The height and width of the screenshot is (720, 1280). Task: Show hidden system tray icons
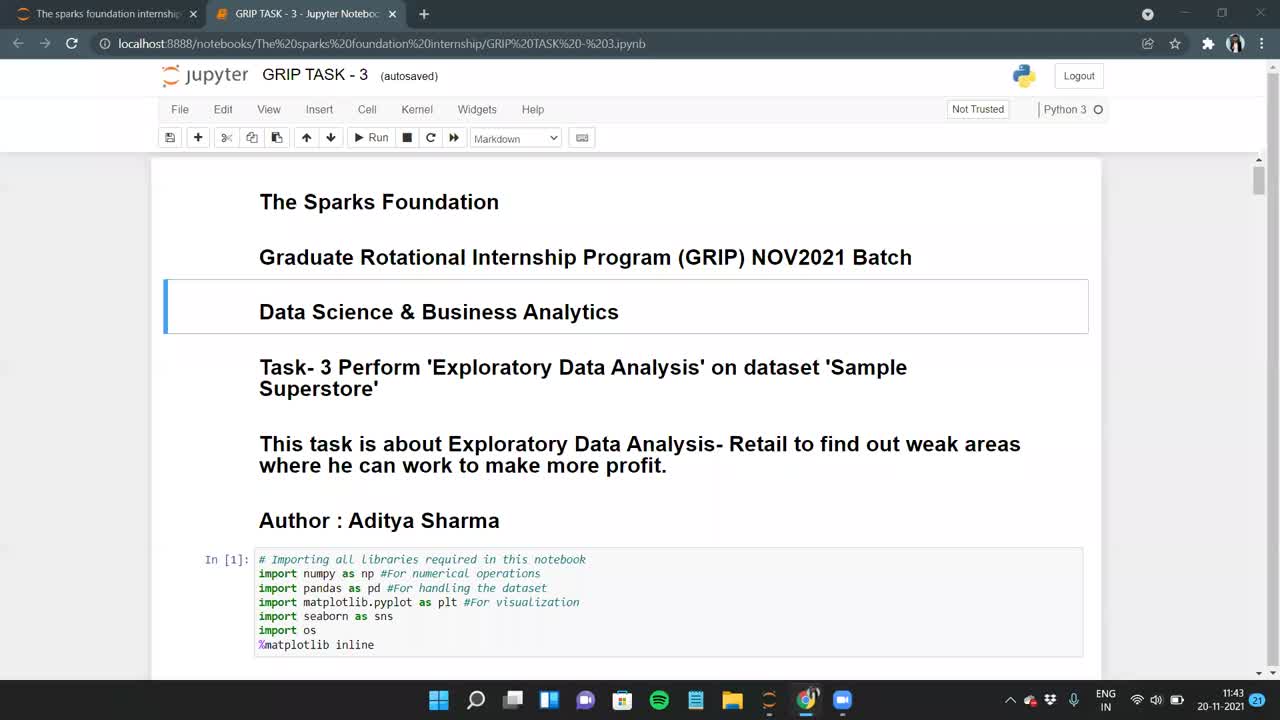(x=1010, y=700)
